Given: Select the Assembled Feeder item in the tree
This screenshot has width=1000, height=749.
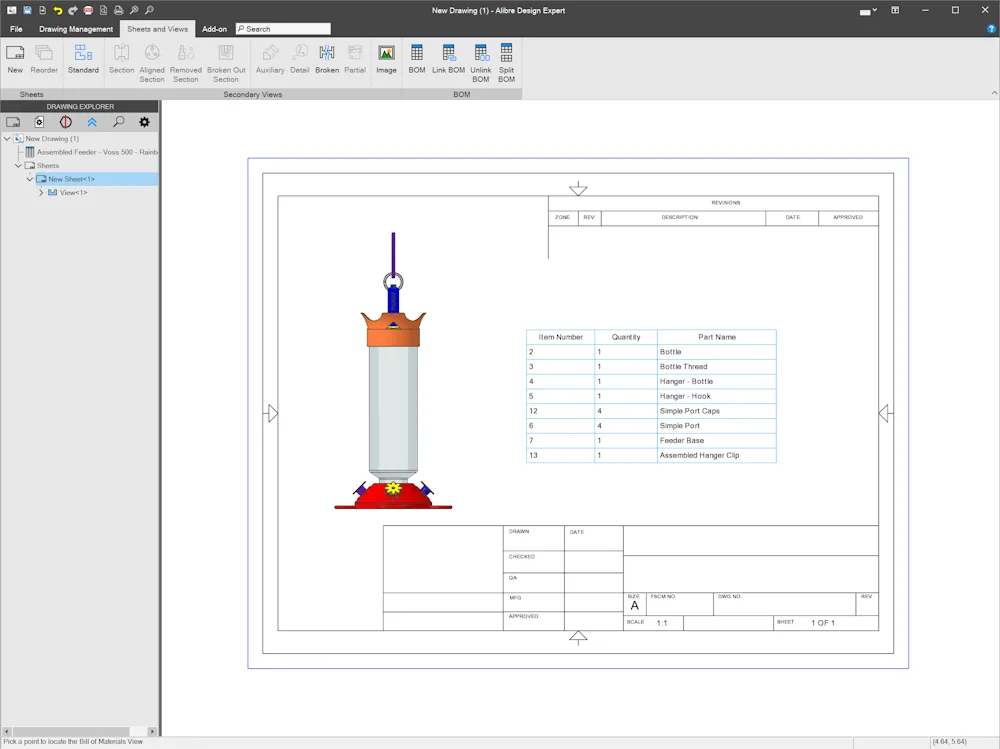Looking at the screenshot, I should (x=97, y=152).
